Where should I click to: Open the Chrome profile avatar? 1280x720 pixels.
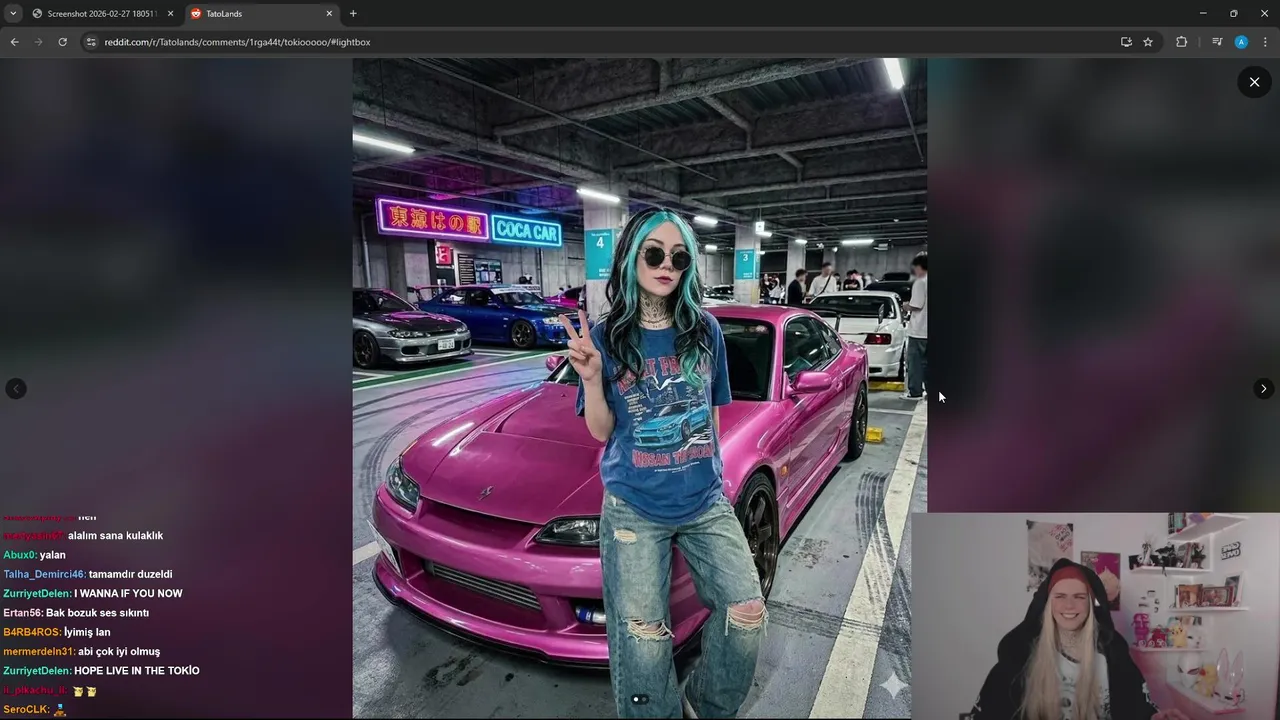[1241, 42]
